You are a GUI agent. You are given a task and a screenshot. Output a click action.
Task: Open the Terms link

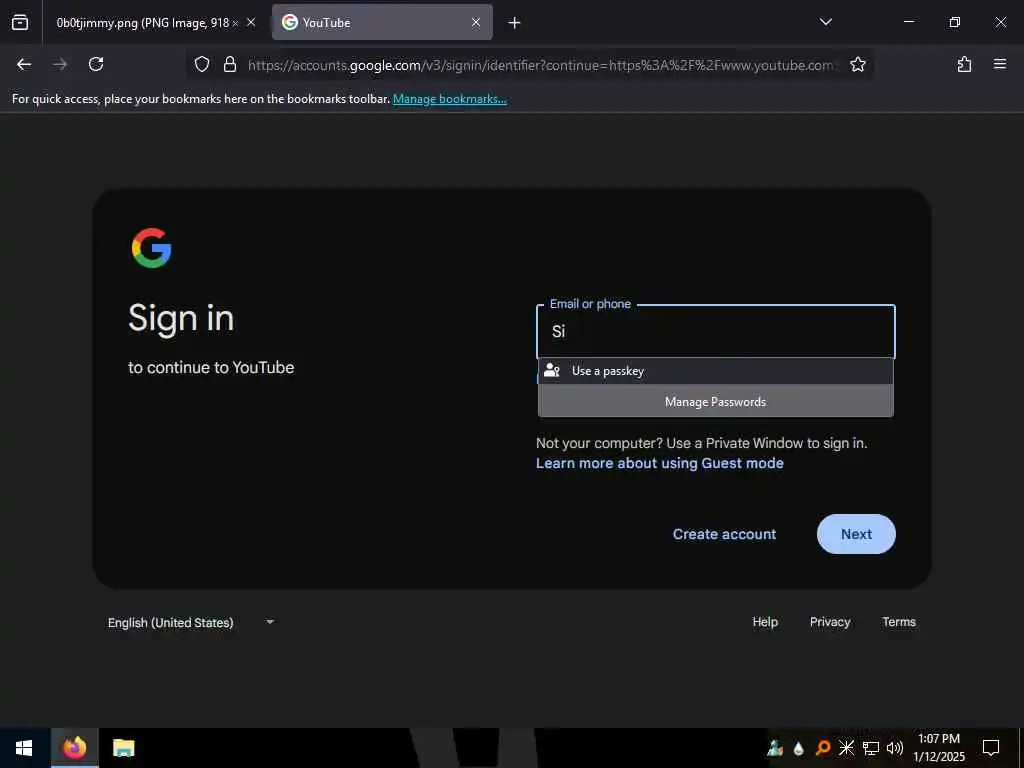pos(899,622)
